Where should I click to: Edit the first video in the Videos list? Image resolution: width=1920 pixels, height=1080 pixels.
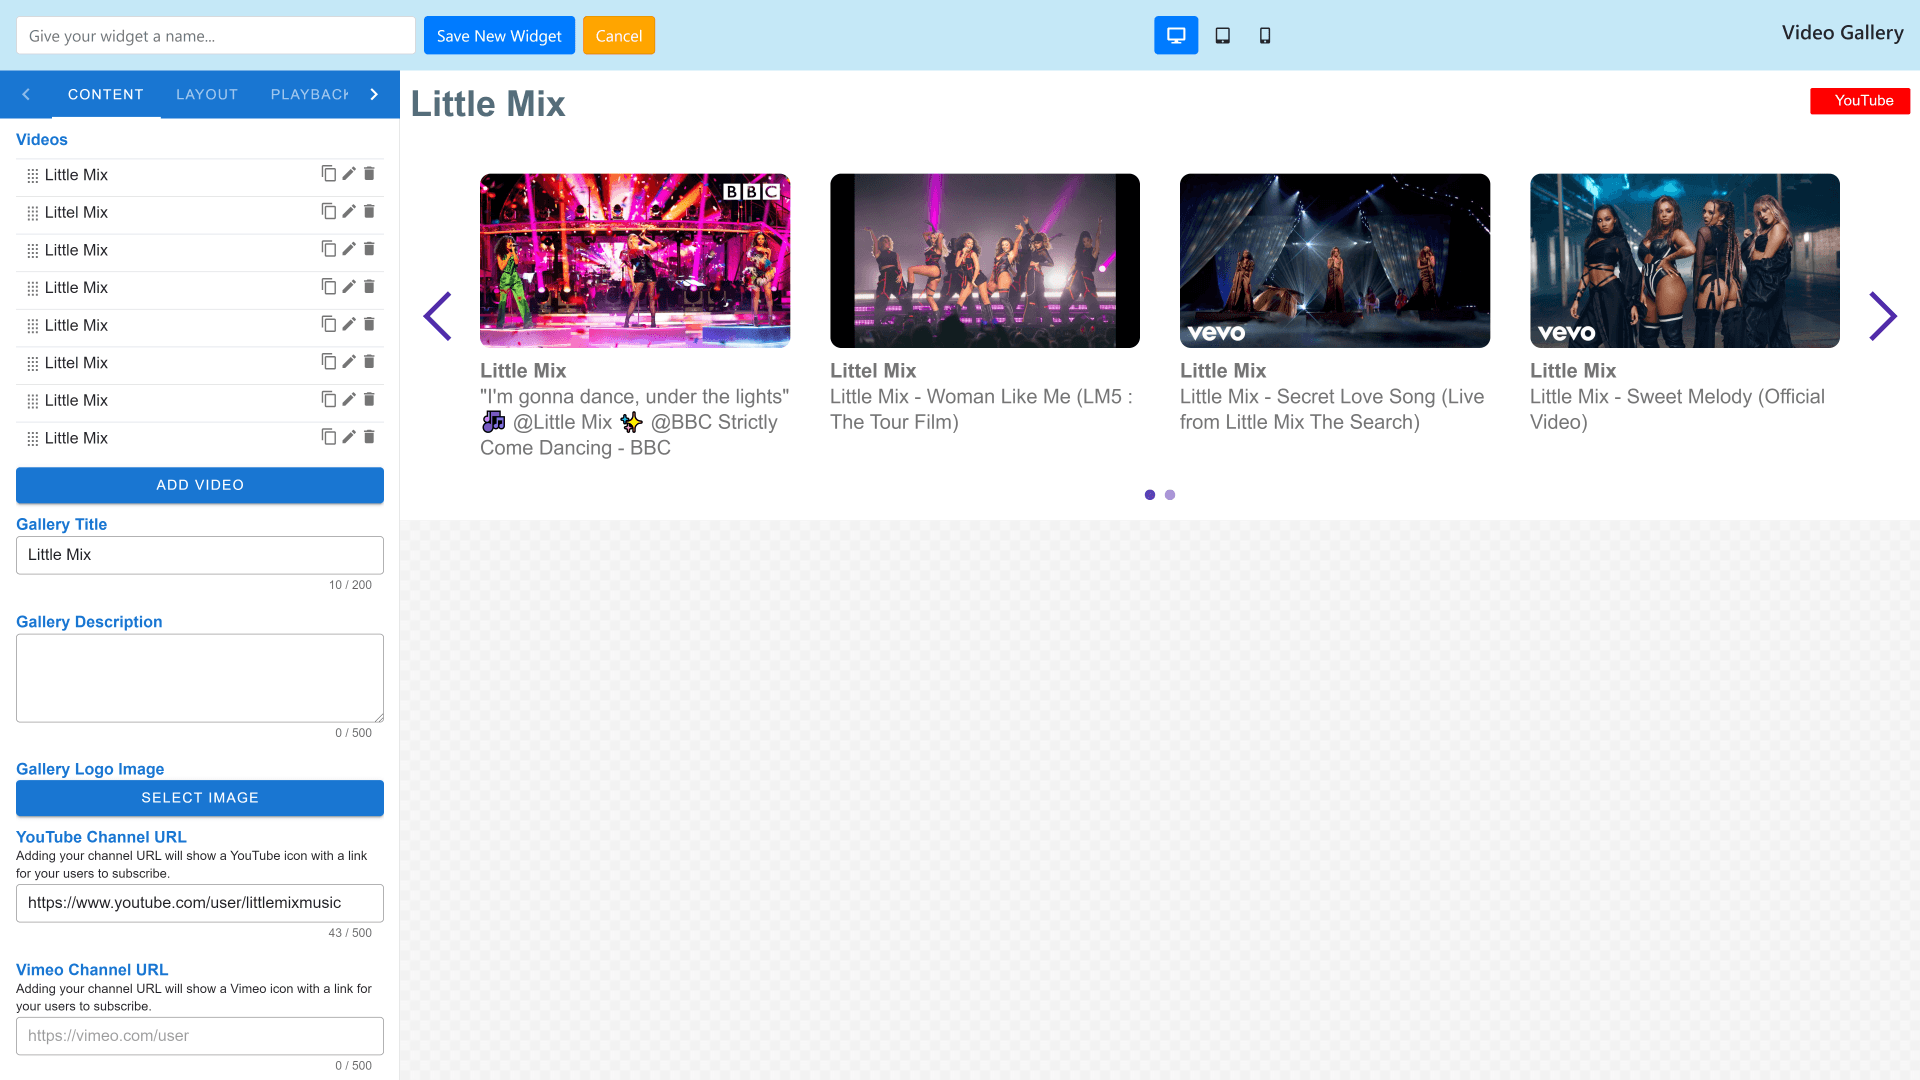coord(349,174)
